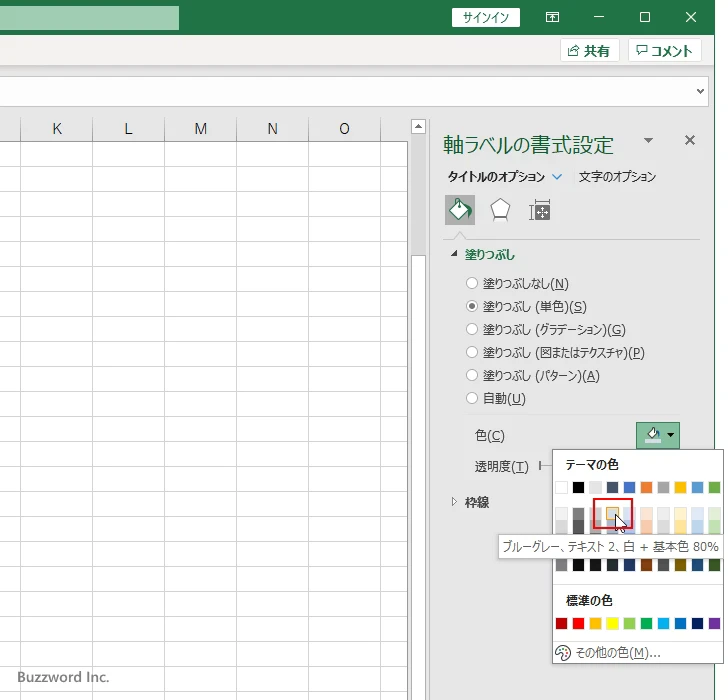The width and height of the screenshot is (728, 700).
Task: Pick green accent in theme top row
Action: [715, 487]
